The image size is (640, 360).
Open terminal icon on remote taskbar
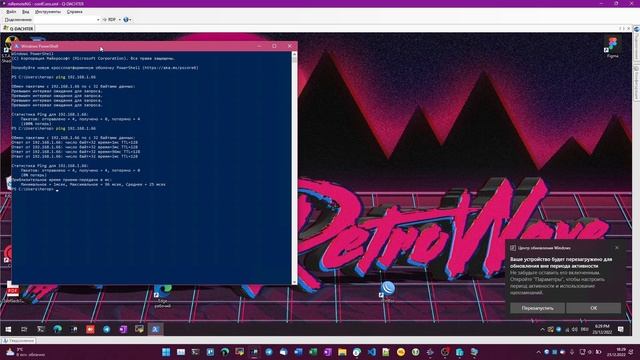click(41, 329)
